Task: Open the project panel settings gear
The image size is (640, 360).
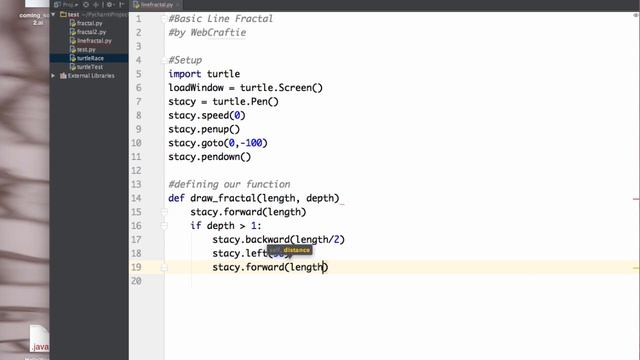Action: click(x=109, y=4)
